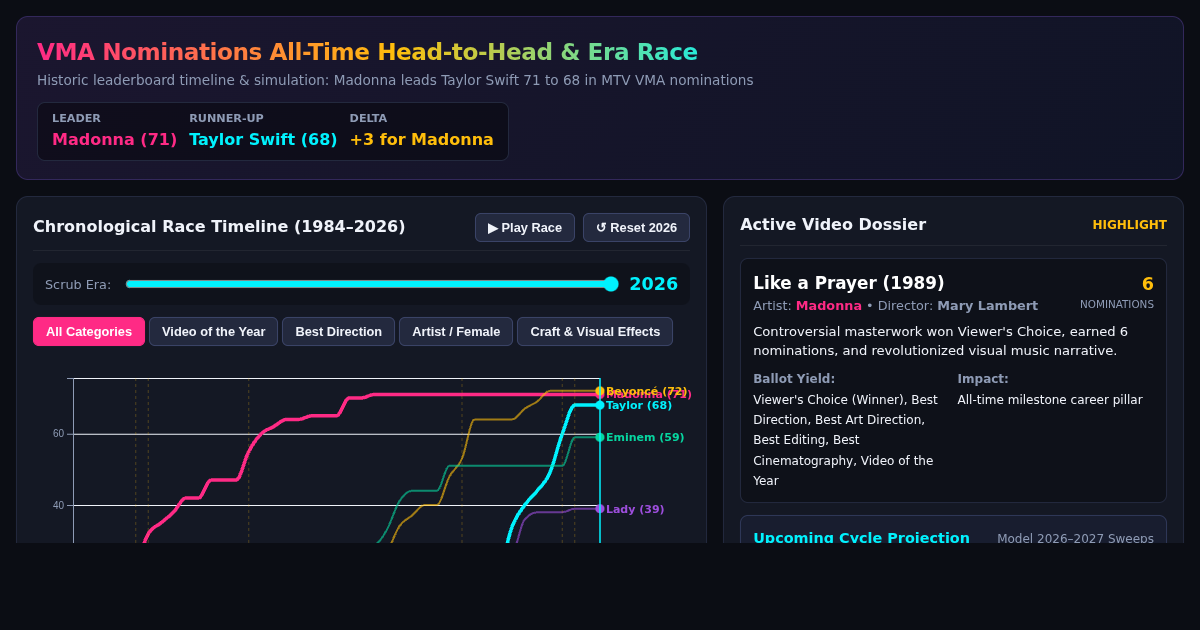
Task: Click the VMA Nominations page title
Action: (367, 52)
